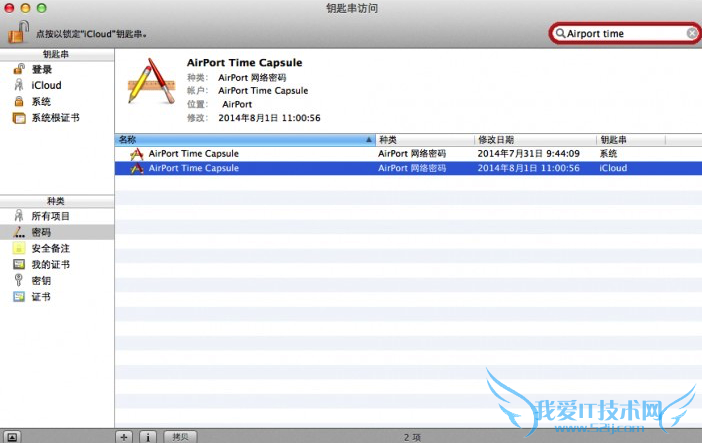Click the date 2014年7月31日 9:44:09 cell
This screenshot has height=443, width=702.
528,154
